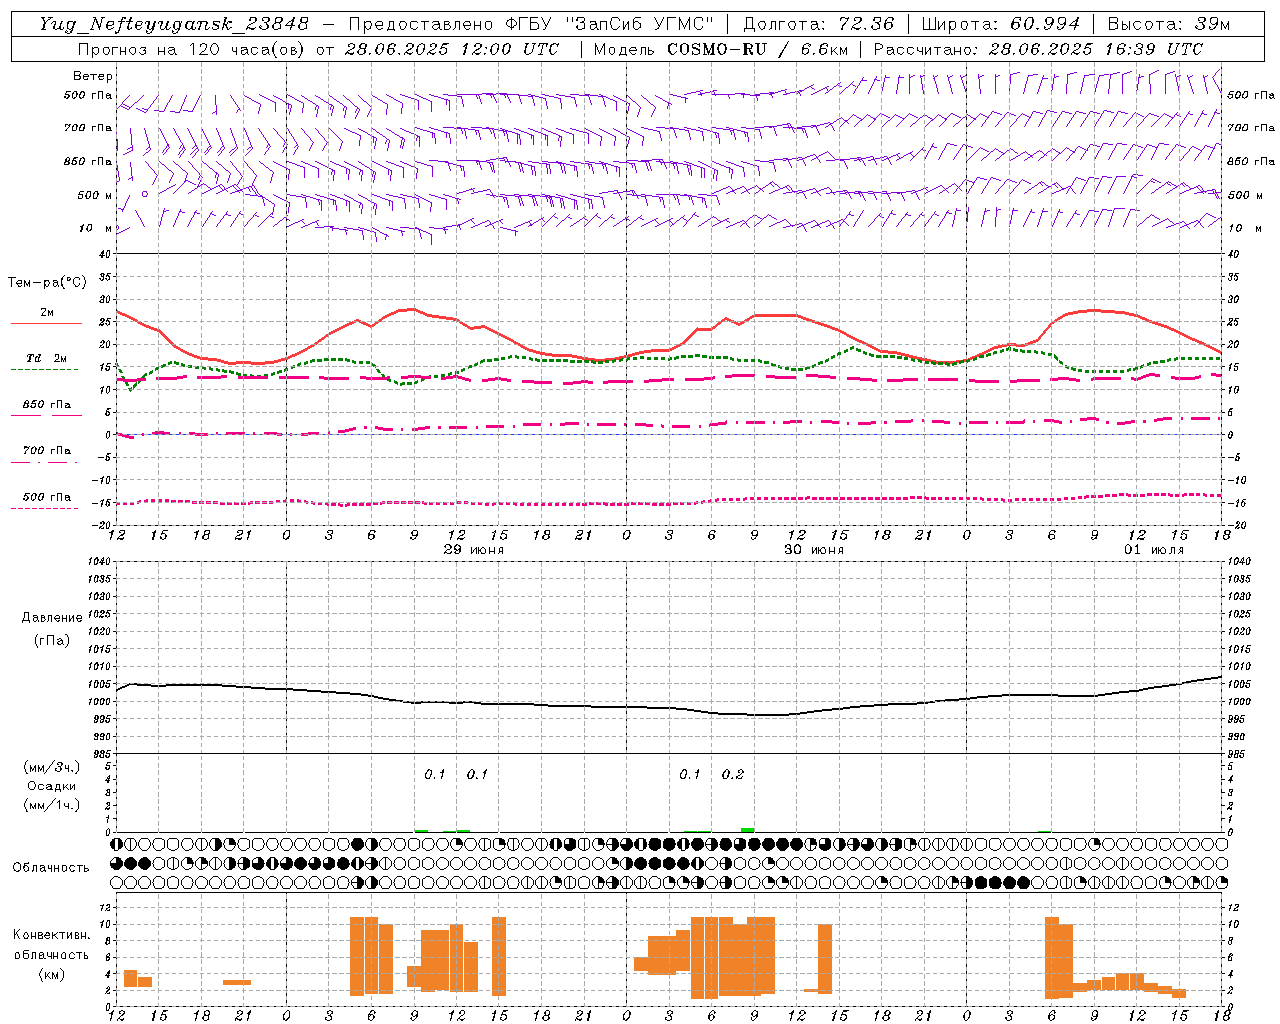This screenshot has height=1024, width=1280.
Task: Select the Давление pressure panel label
Action: click(52, 618)
